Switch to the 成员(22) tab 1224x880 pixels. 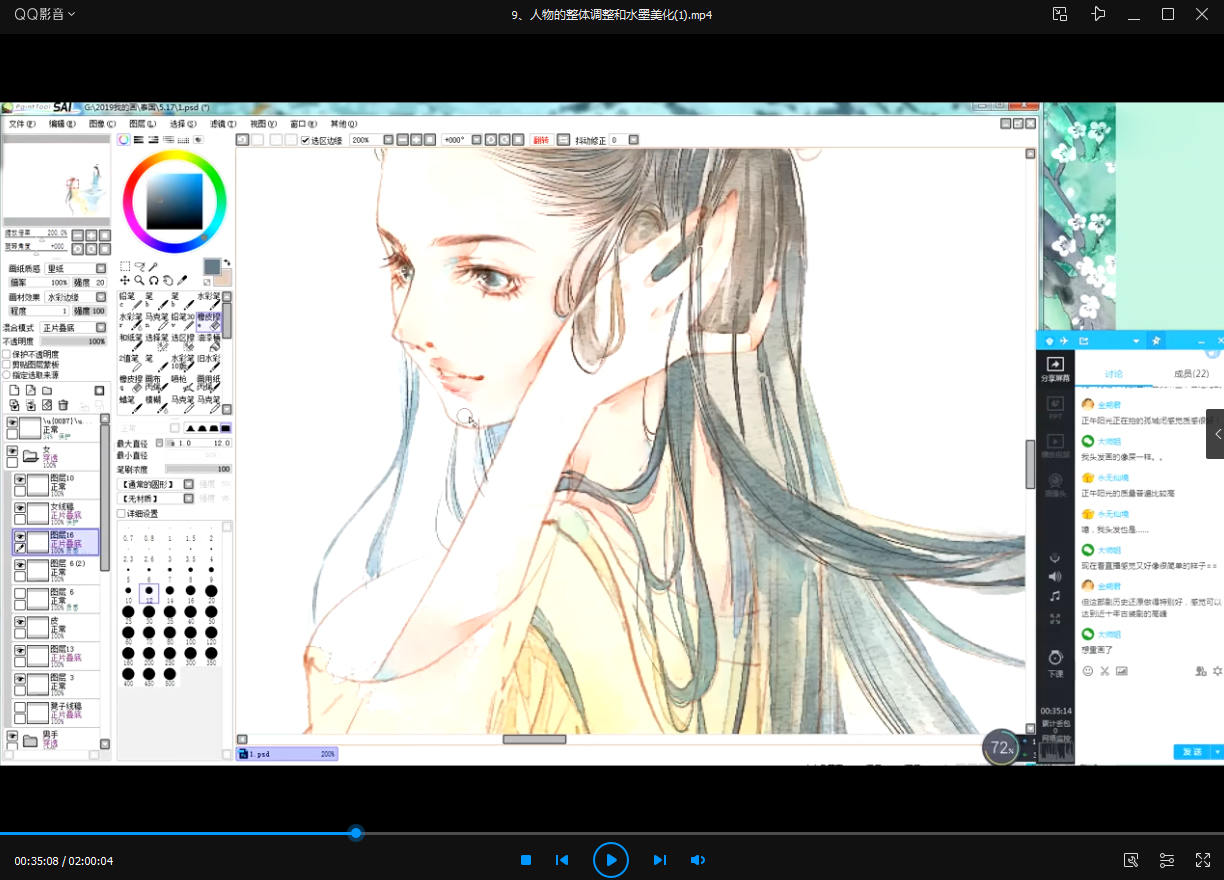1190,374
